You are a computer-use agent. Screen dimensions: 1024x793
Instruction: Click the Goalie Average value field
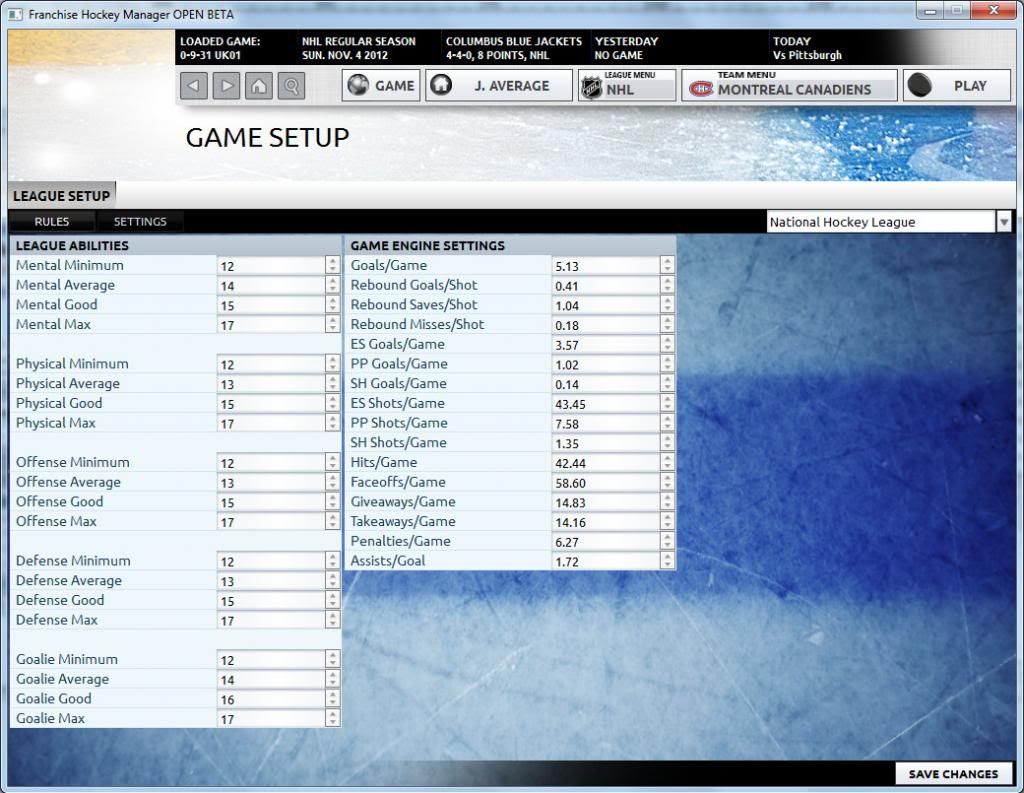[x=271, y=679]
